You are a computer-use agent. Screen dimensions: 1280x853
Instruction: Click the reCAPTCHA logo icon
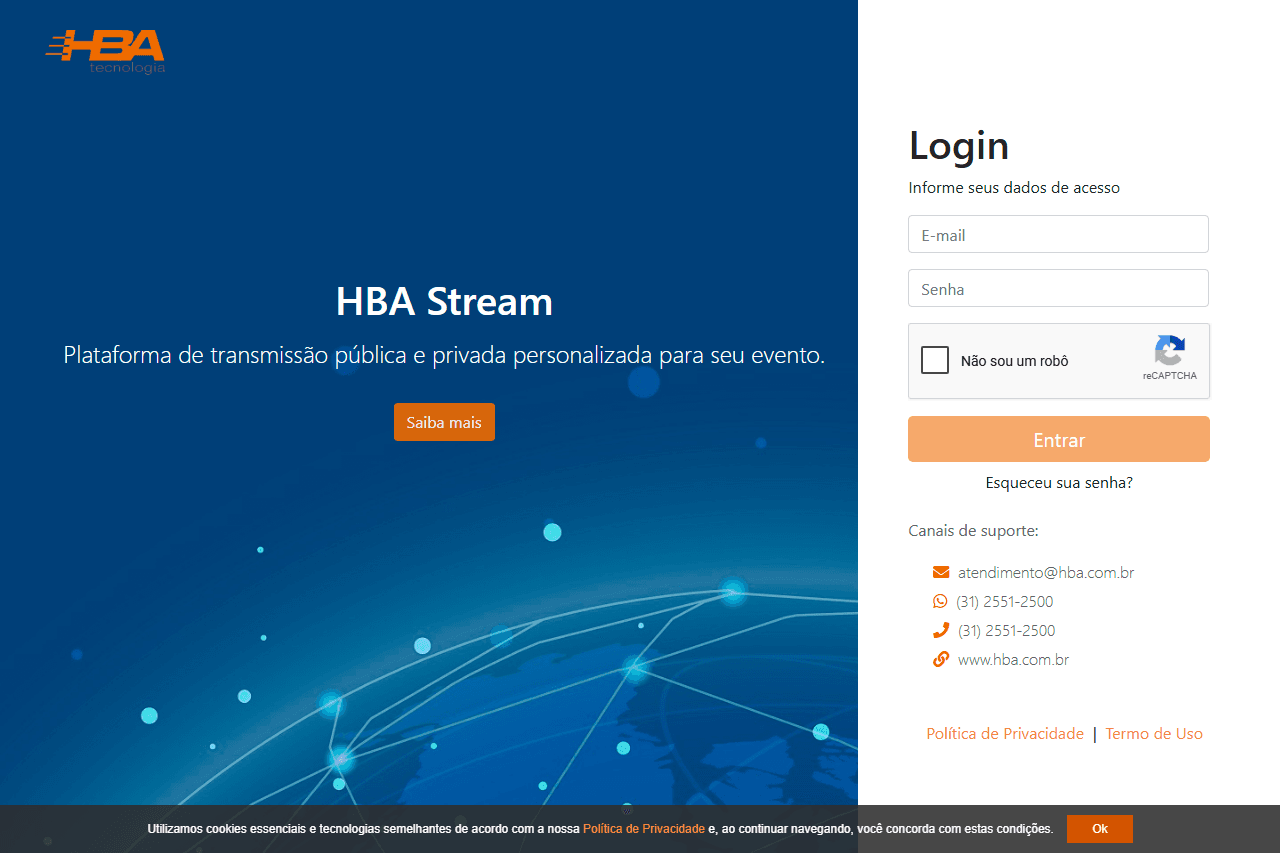1170,351
